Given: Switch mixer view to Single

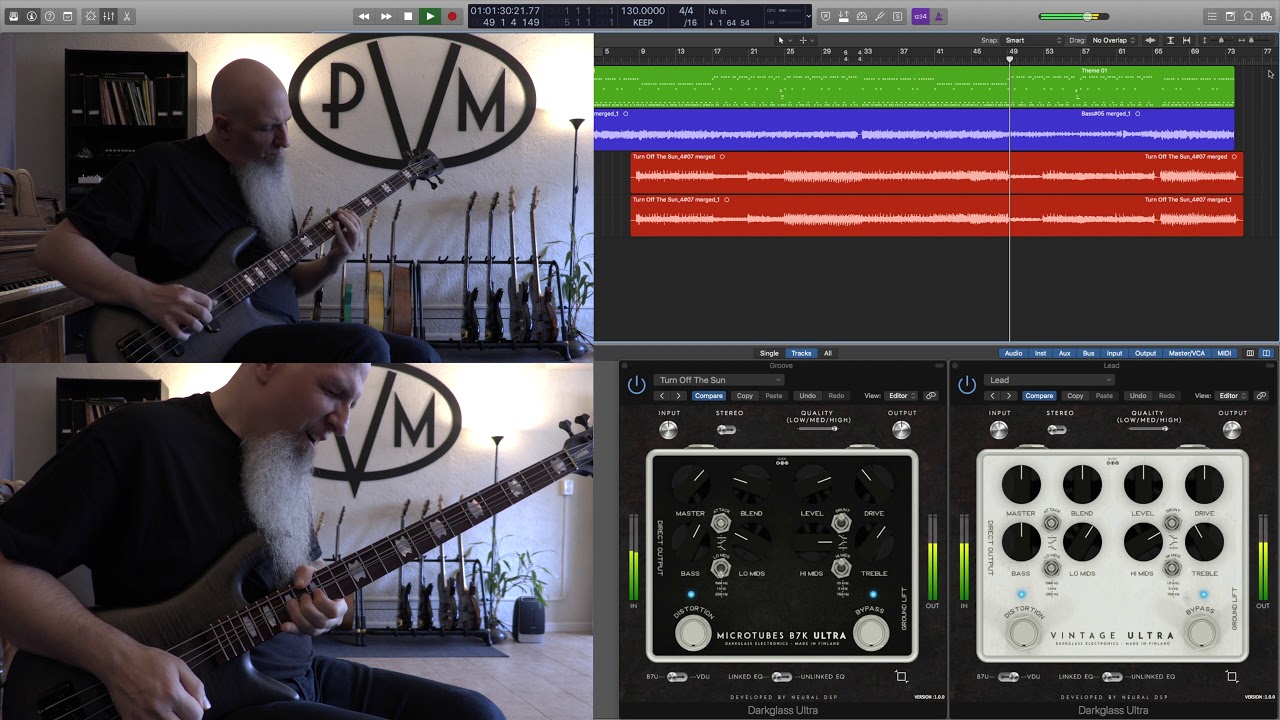Looking at the screenshot, I should pyautogui.click(x=769, y=353).
